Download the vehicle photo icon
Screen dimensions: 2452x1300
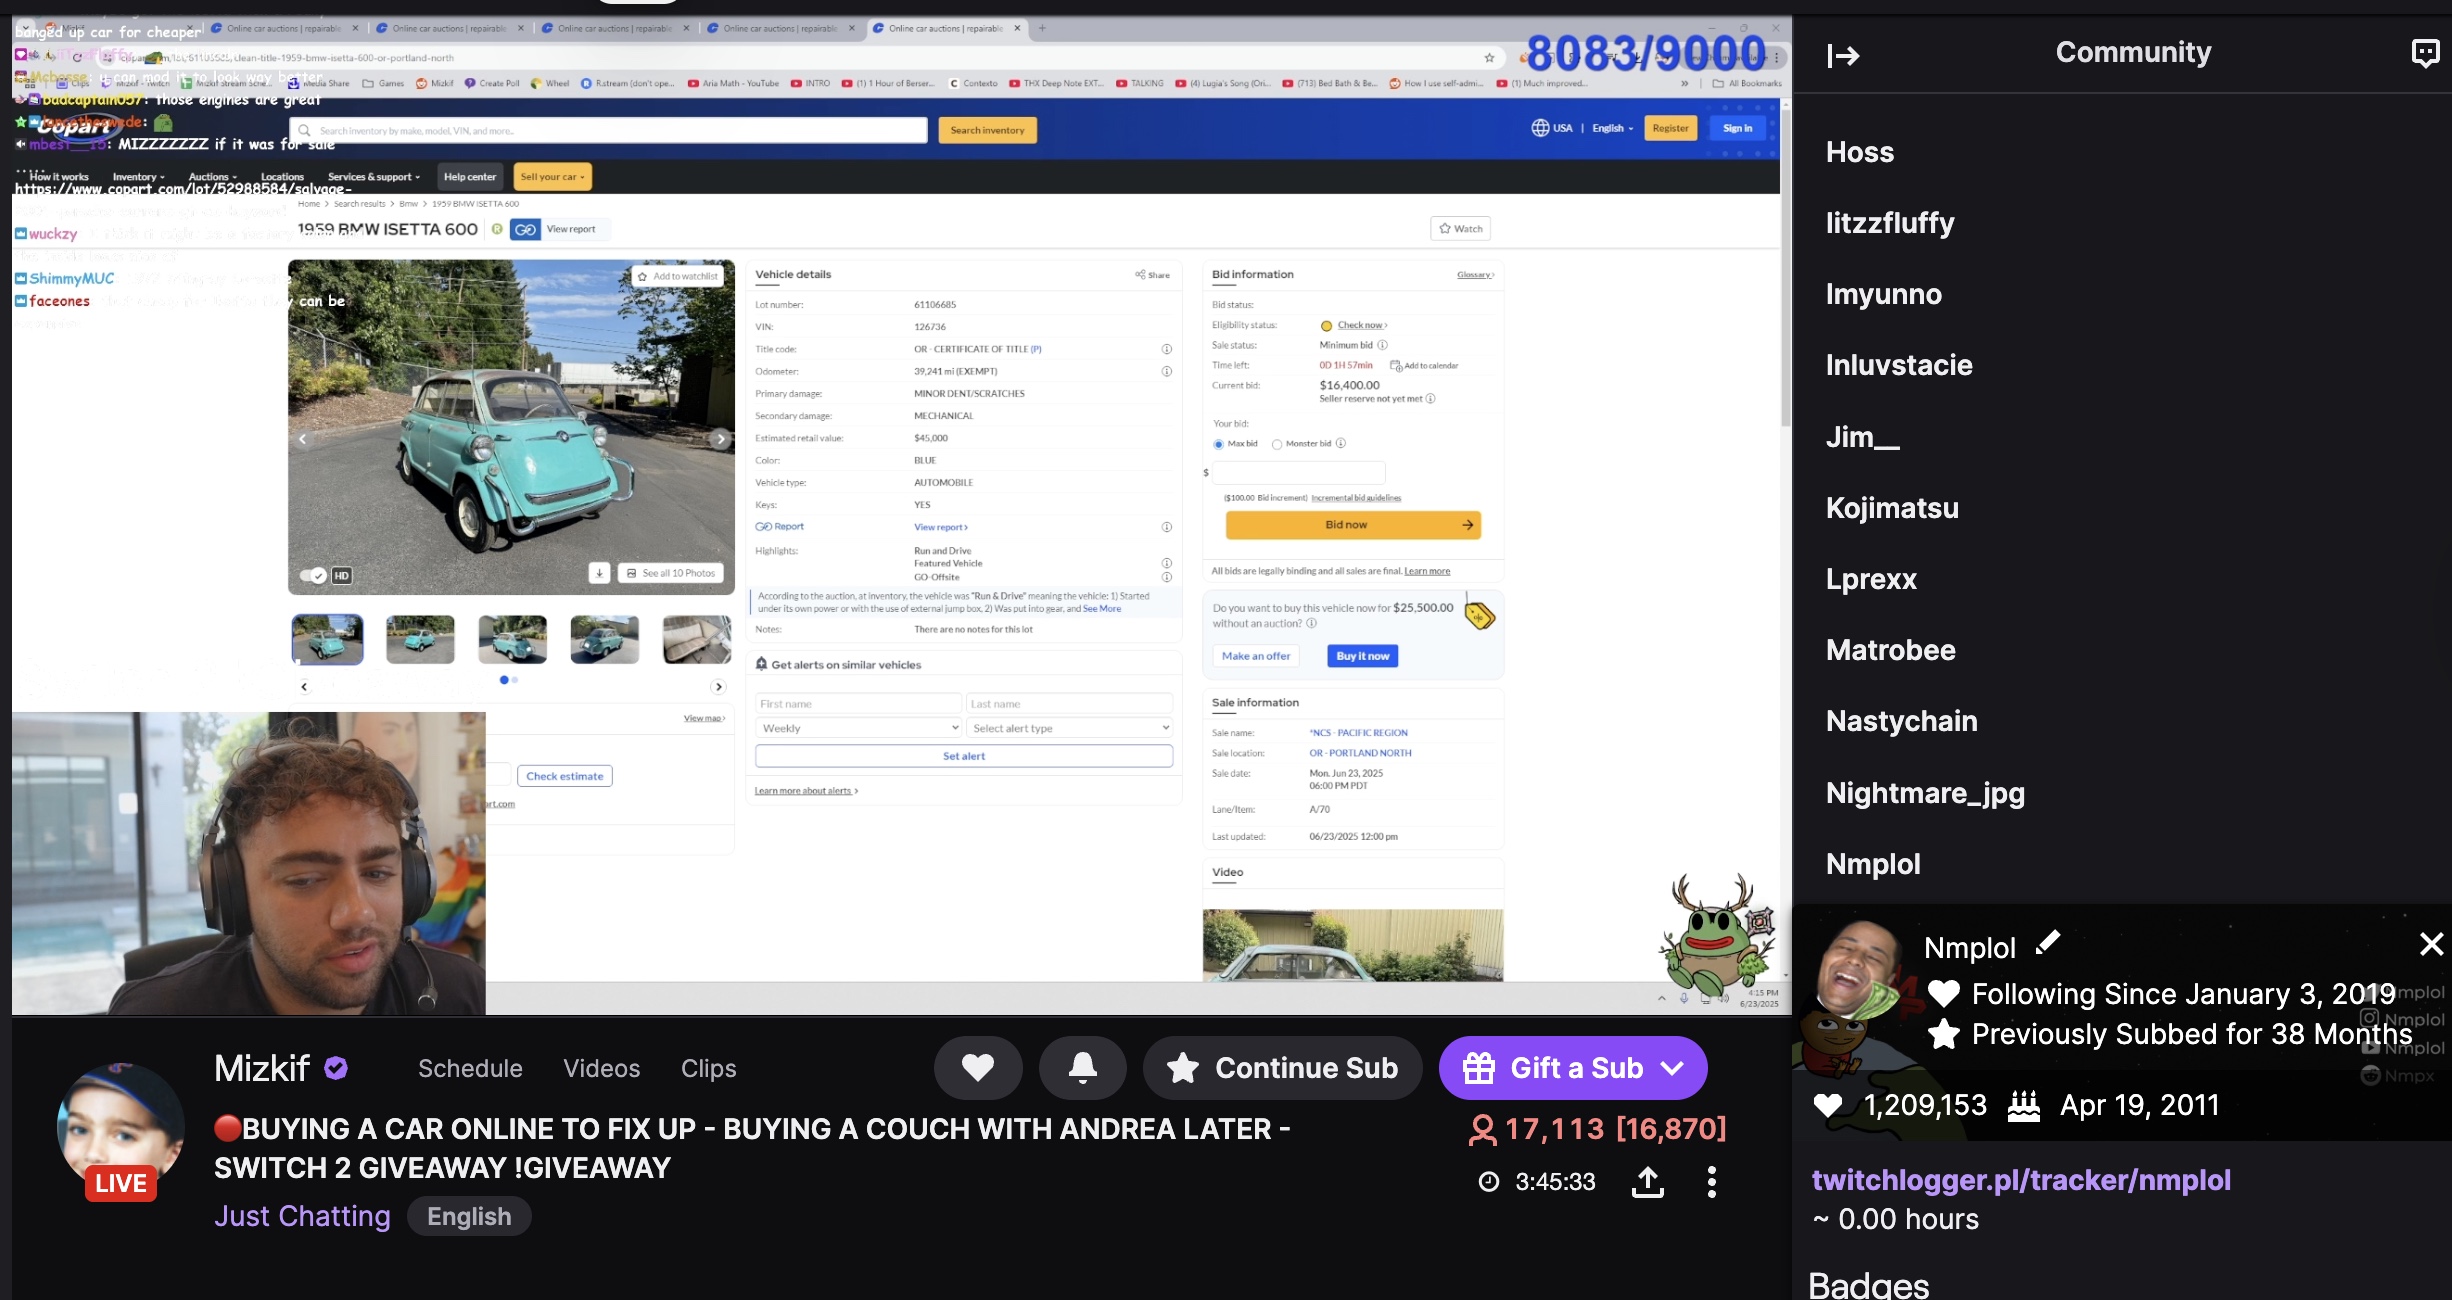tap(599, 573)
